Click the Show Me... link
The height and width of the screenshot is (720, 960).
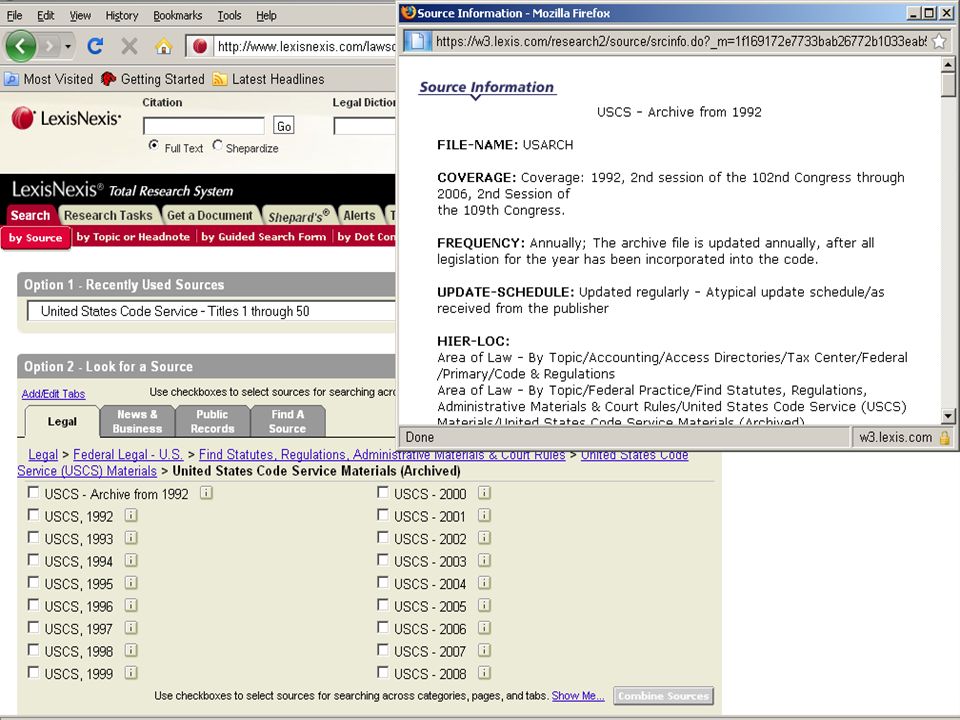coord(577,696)
